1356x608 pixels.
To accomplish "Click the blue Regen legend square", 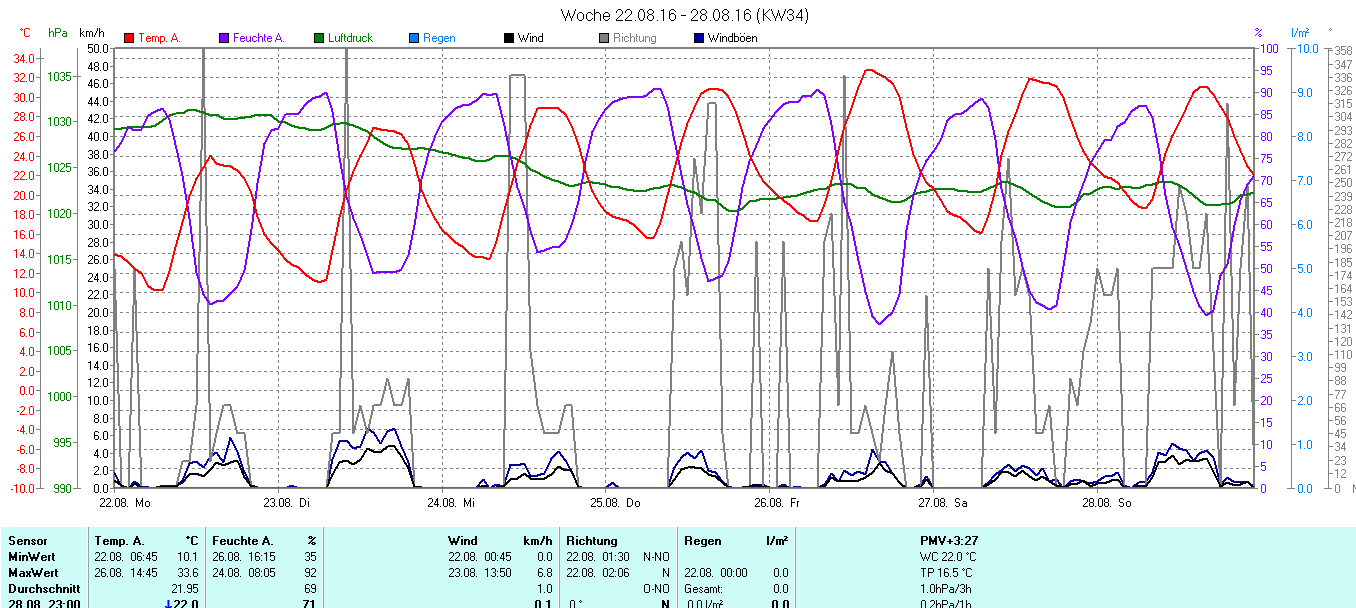I will pos(414,39).
